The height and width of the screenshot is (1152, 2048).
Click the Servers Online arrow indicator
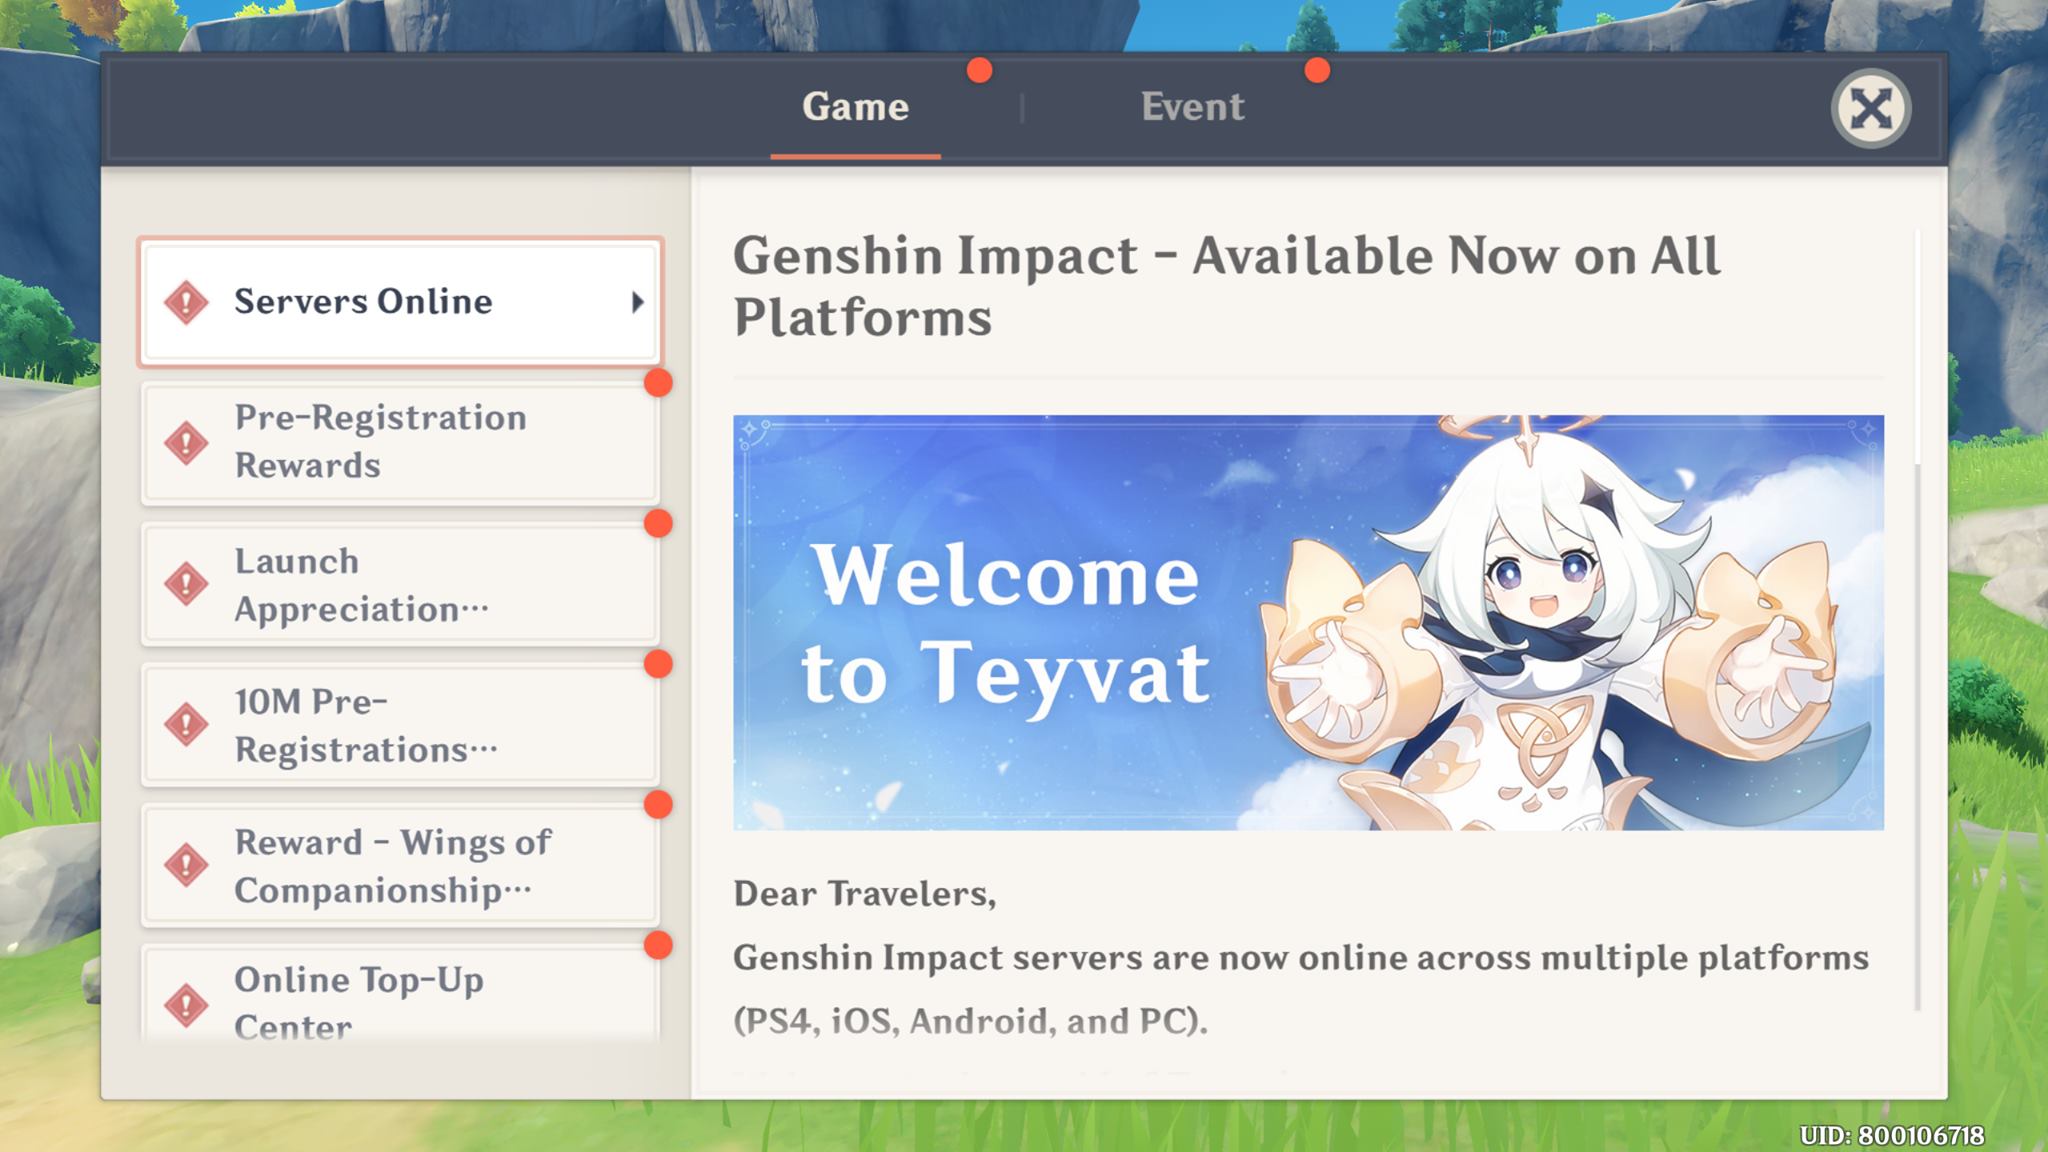[637, 302]
